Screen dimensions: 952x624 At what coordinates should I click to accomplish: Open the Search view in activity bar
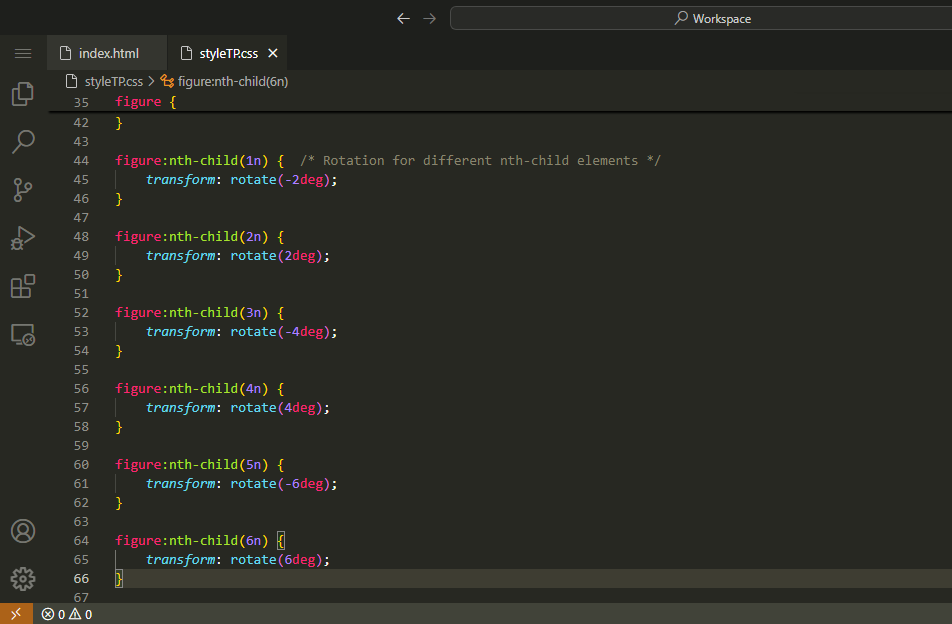22,142
